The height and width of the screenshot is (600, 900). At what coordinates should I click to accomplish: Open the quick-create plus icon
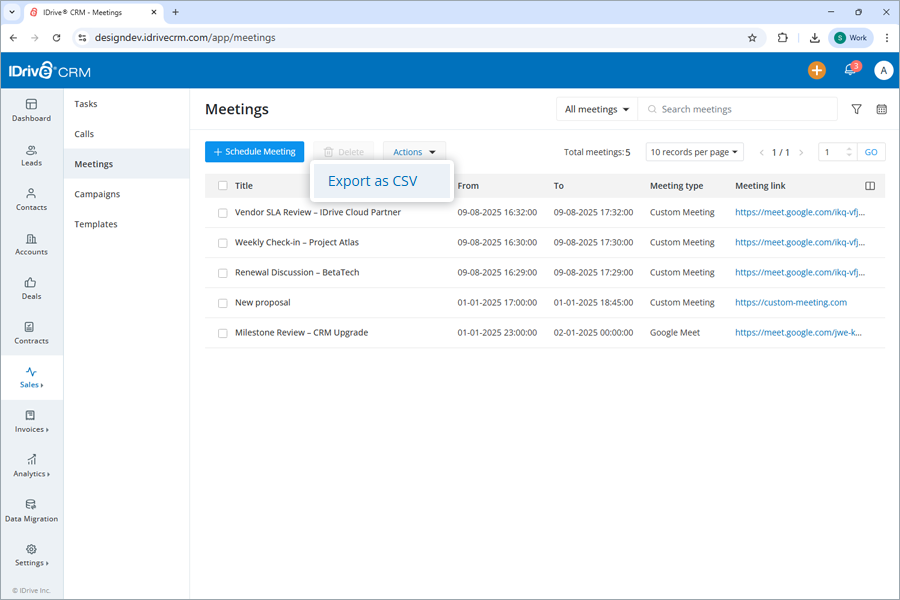816,70
